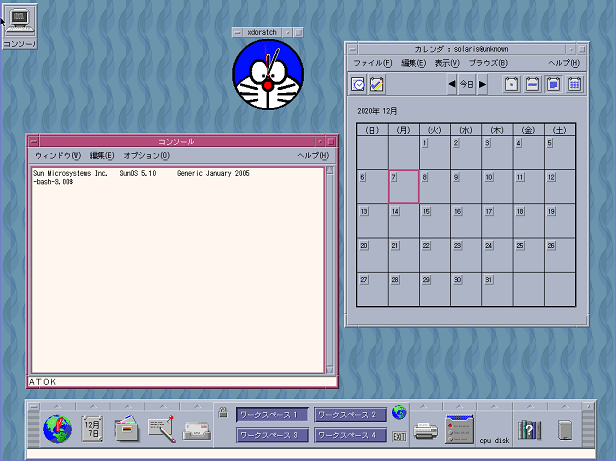Click the front panel left menu button
The height and width of the screenshot is (461, 616).
click(34, 407)
